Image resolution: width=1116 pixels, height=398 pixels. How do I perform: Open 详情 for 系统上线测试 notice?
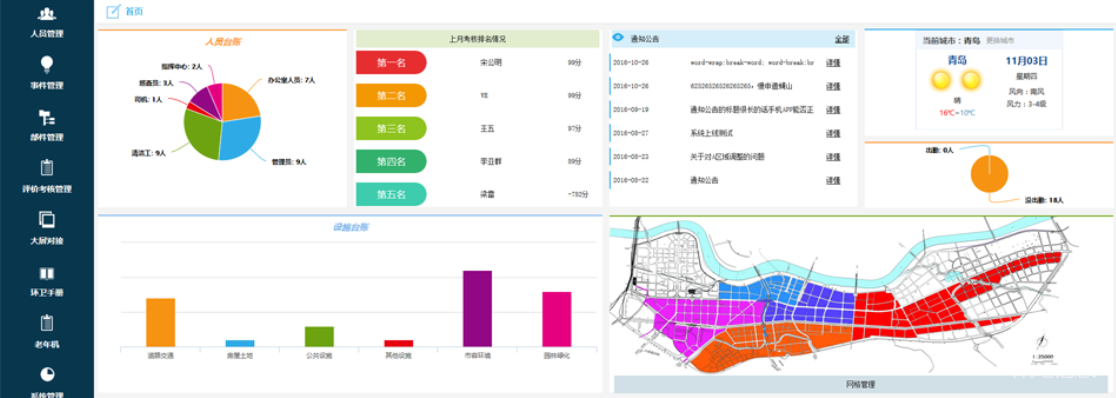833,133
